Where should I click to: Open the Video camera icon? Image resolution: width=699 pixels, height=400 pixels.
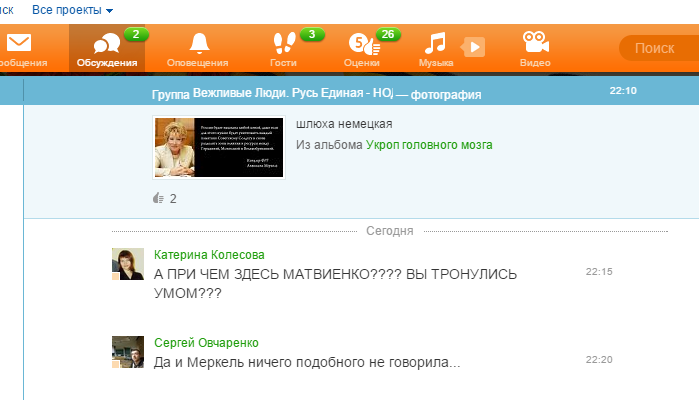coord(535,42)
